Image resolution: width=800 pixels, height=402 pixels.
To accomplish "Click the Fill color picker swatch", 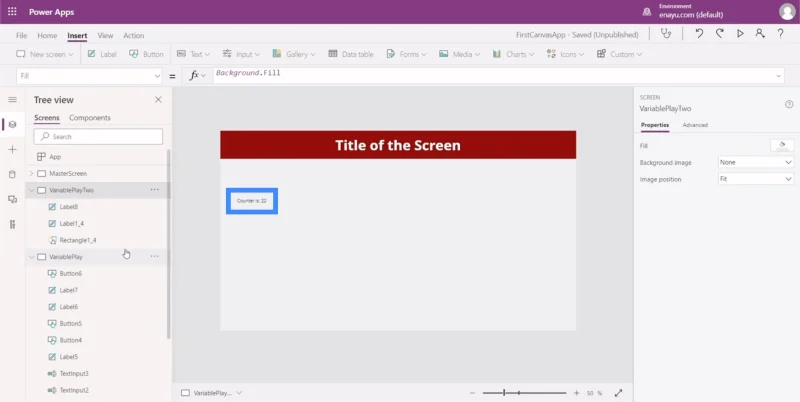I will tap(782, 145).
